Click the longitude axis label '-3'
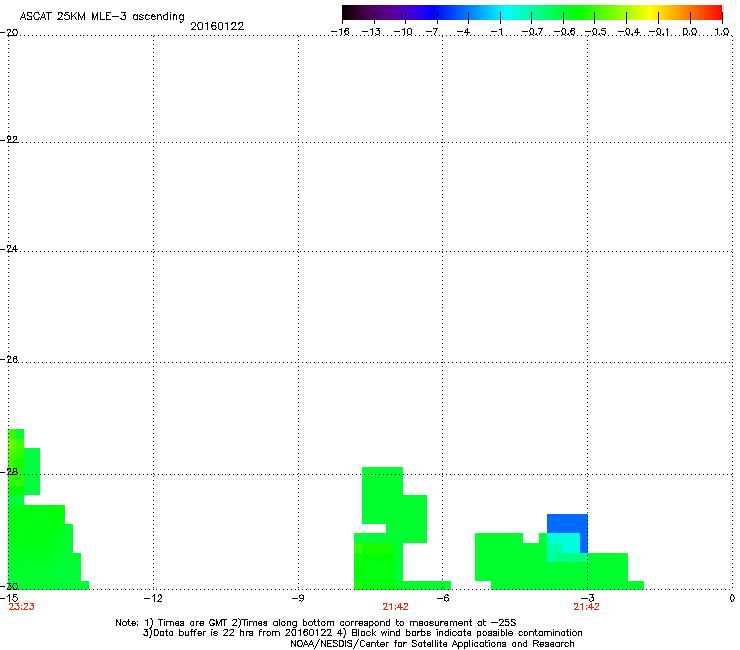 [588, 598]
